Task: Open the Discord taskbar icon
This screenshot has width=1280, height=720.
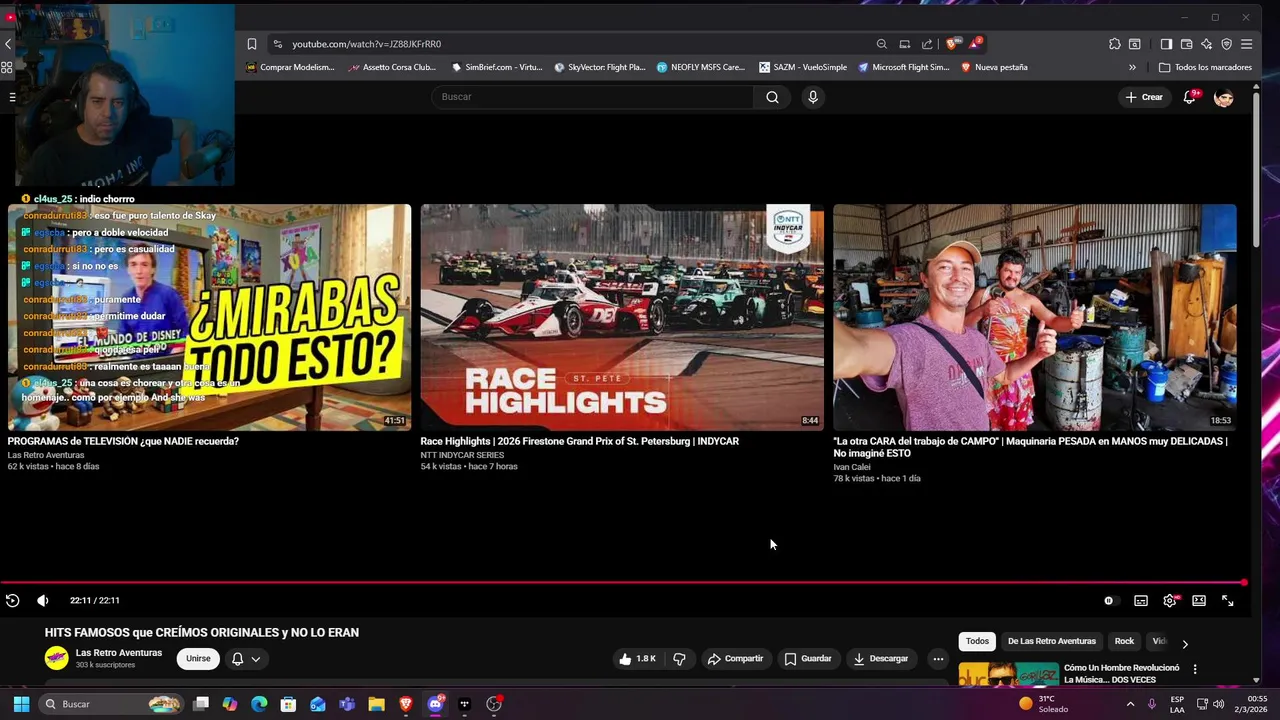Action: 435,704
